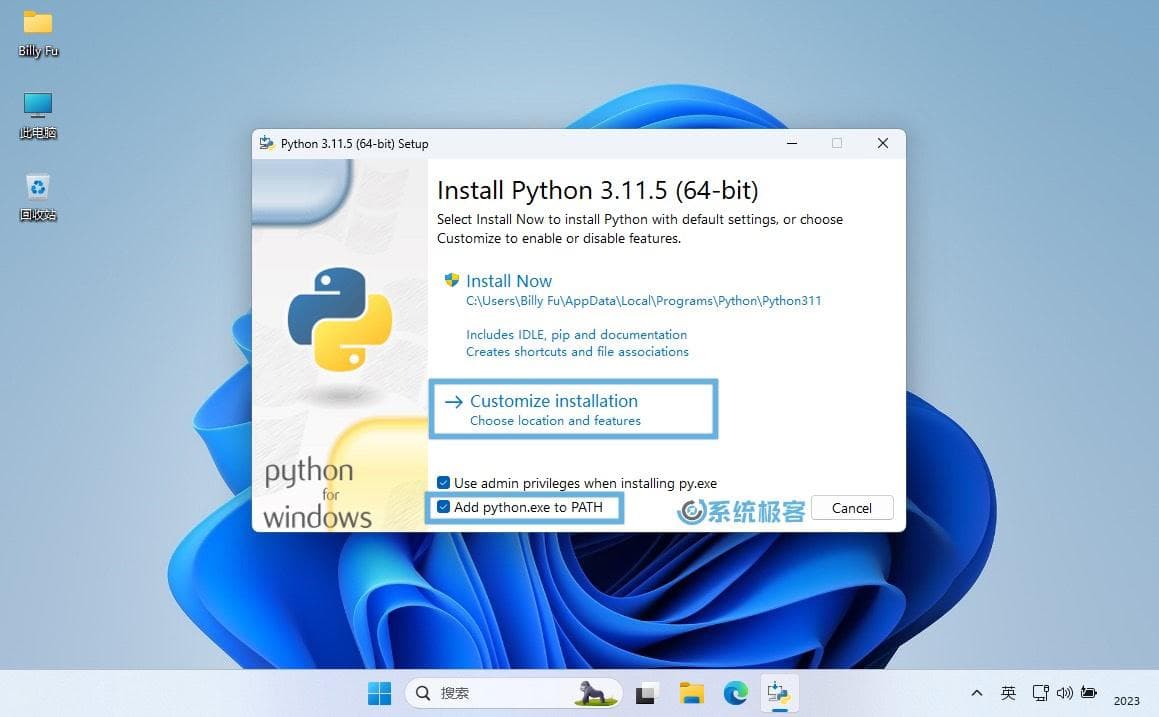
Task: Expand hidden system tray icons chevron
Action: (976, 693)
